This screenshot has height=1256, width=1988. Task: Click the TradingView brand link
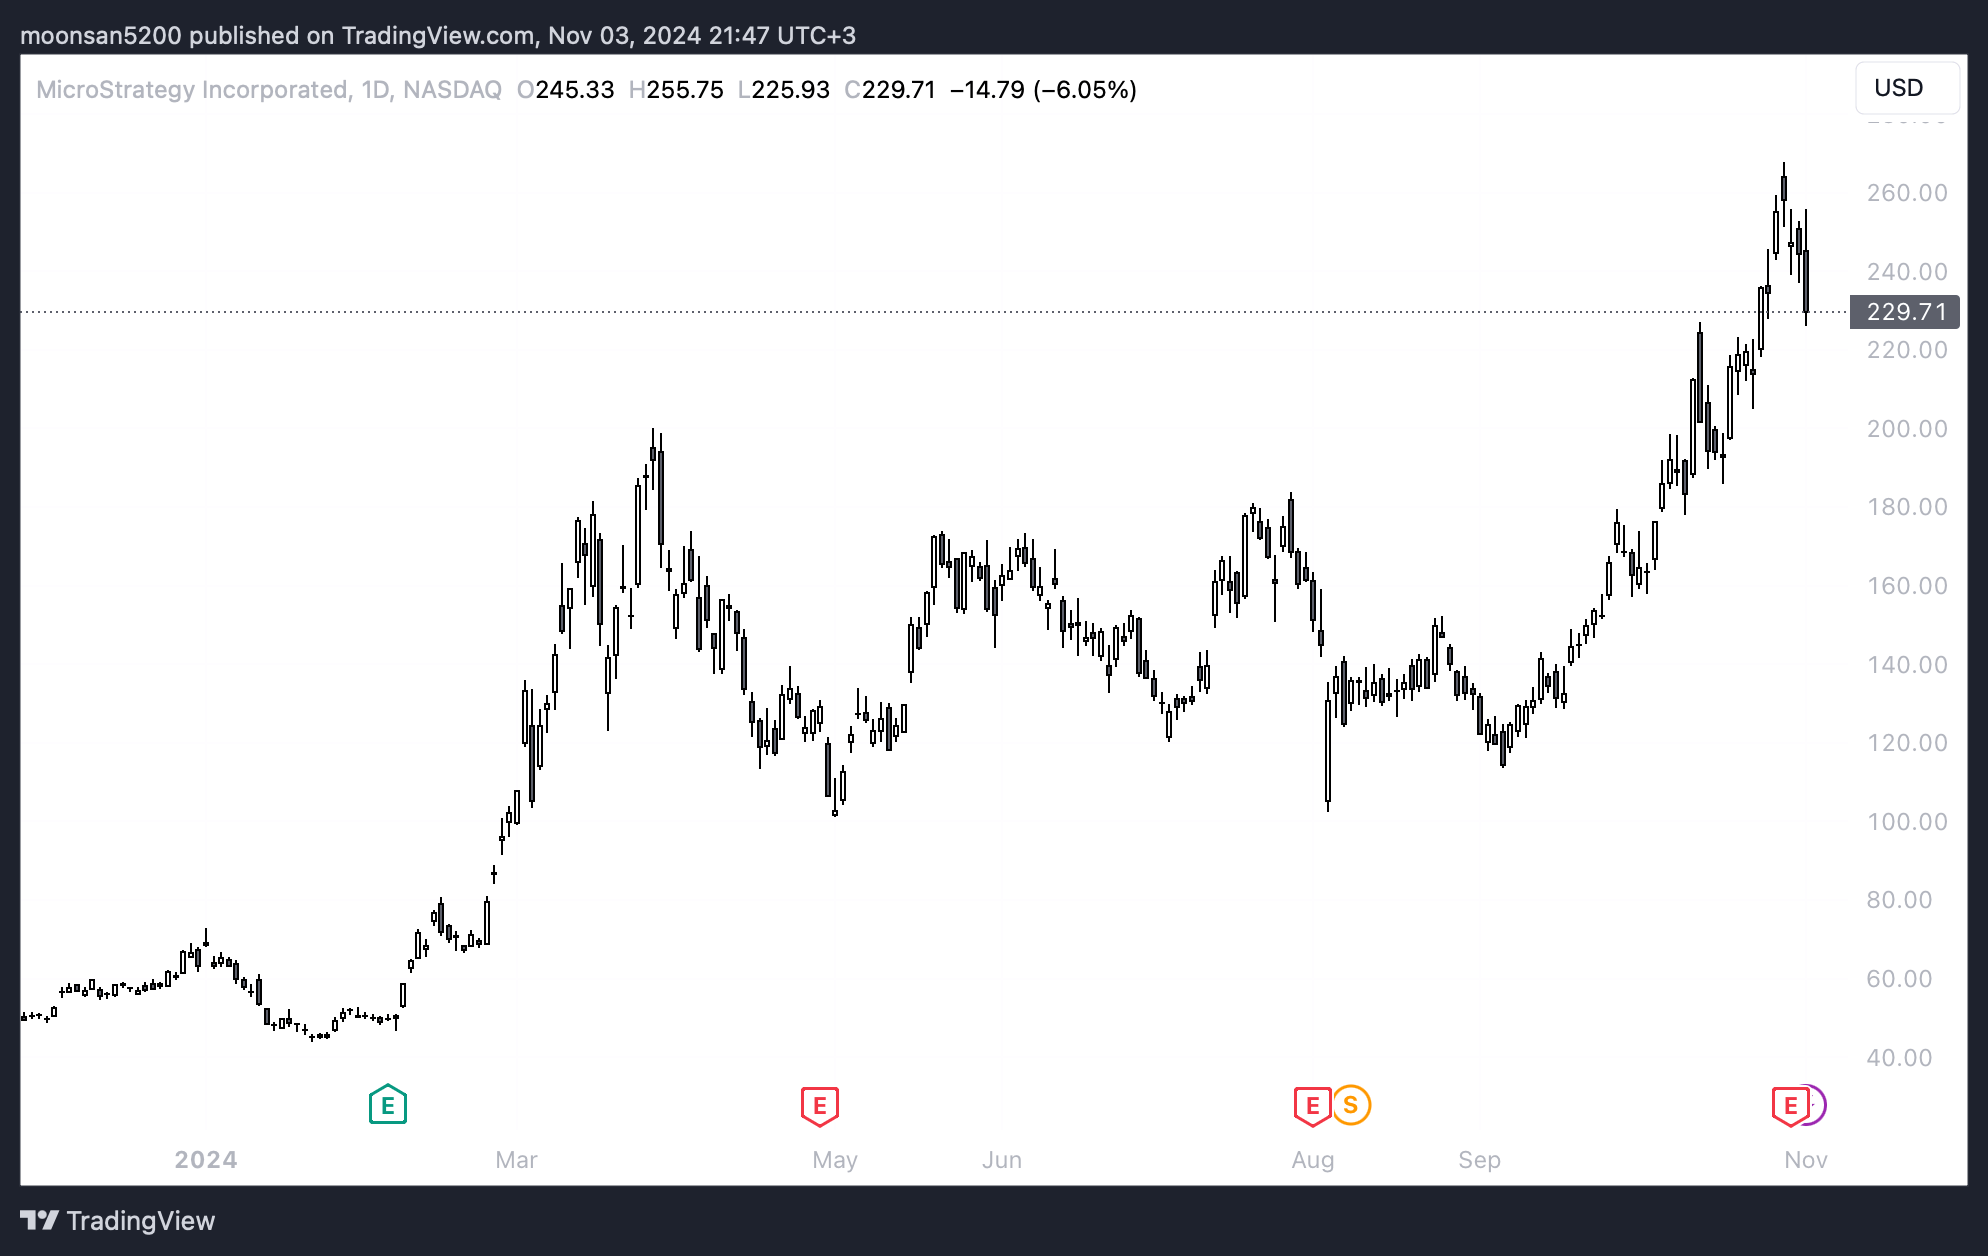point(118,1220)
